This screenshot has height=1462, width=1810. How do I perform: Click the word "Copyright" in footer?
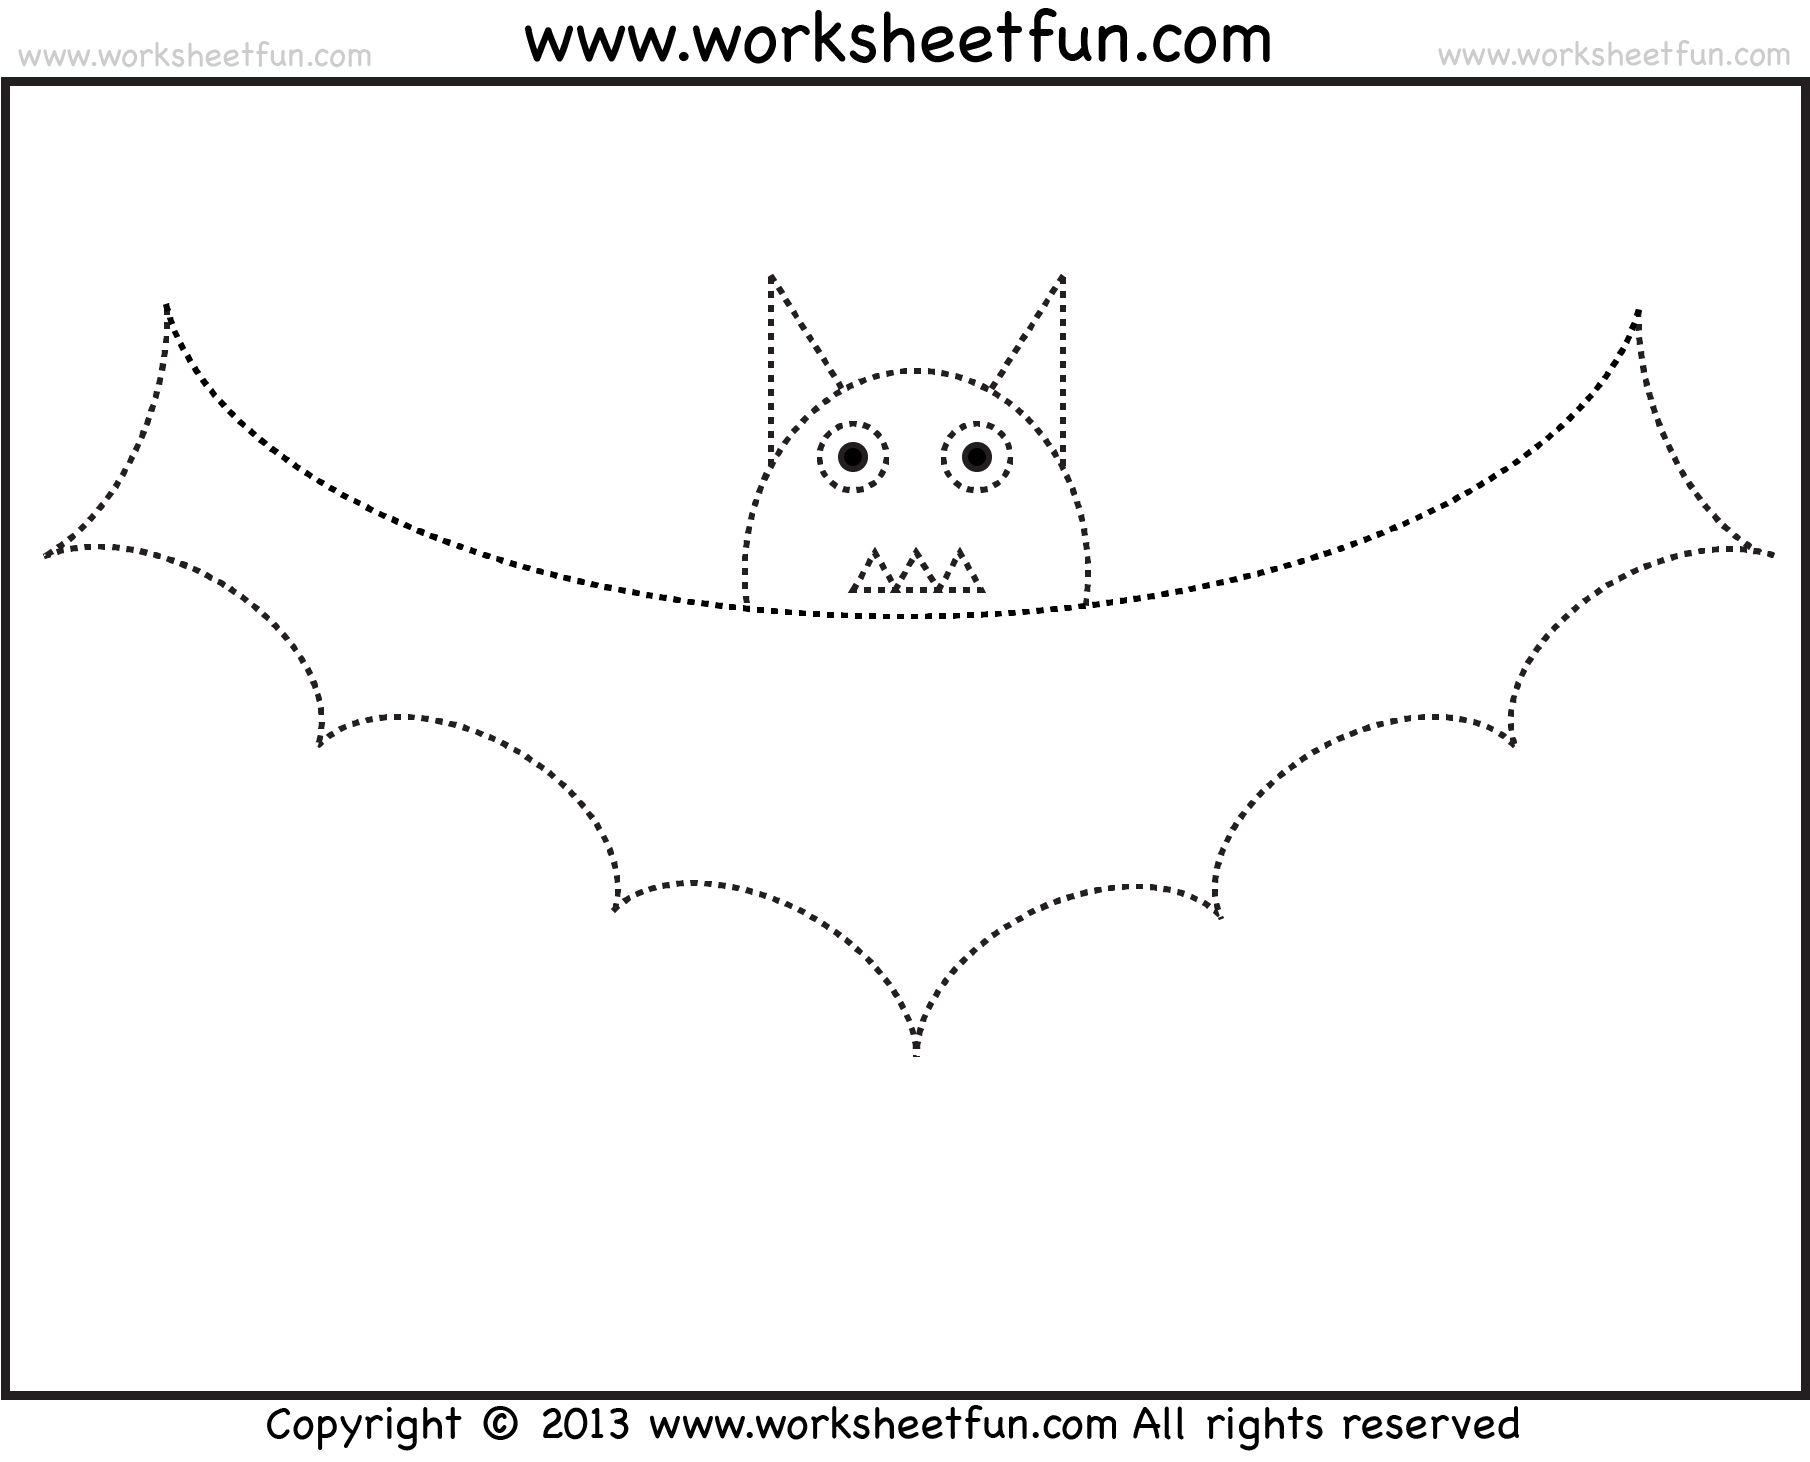tap(364, 1423)
